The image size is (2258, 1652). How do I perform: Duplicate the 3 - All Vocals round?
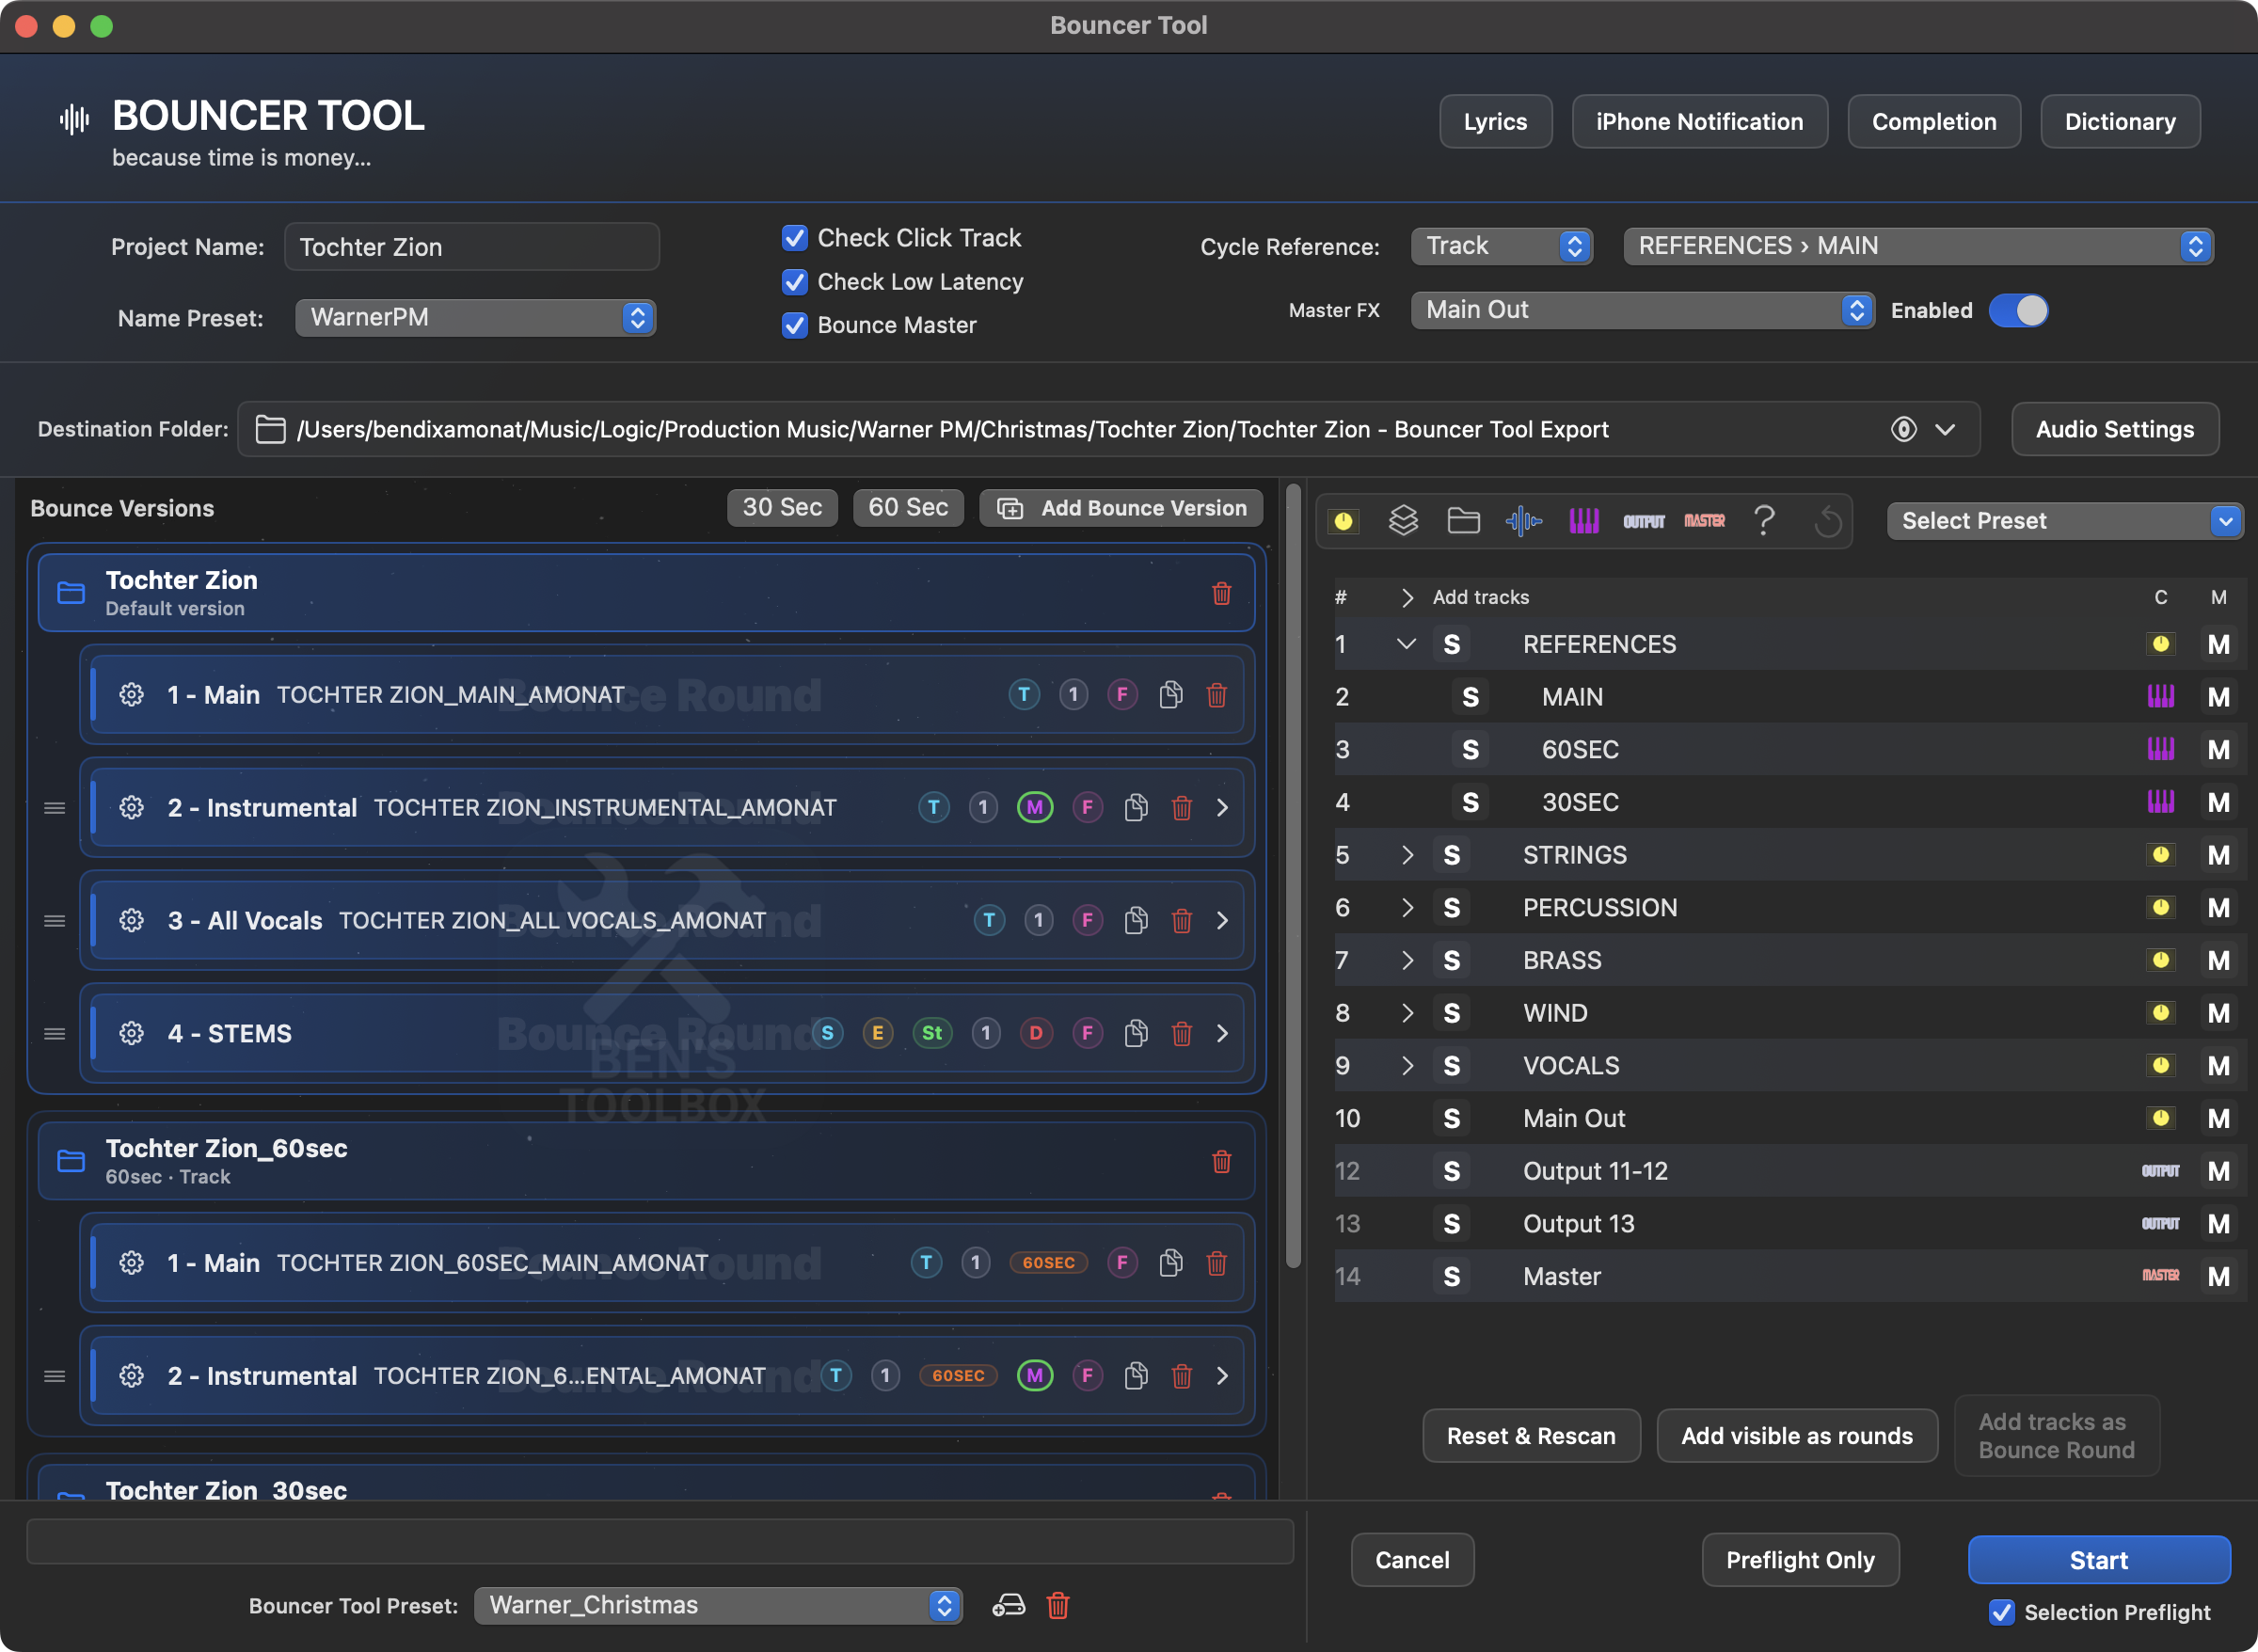(1135, 920)
